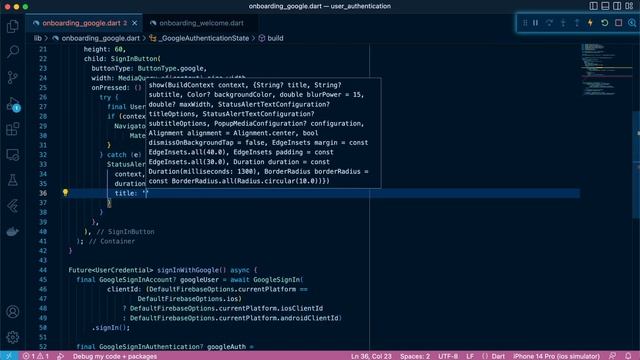This screenshot has width=640, height=360.
Task: Click the onboarding_google.dart breadcrumb
Action: tap(100, 38)
